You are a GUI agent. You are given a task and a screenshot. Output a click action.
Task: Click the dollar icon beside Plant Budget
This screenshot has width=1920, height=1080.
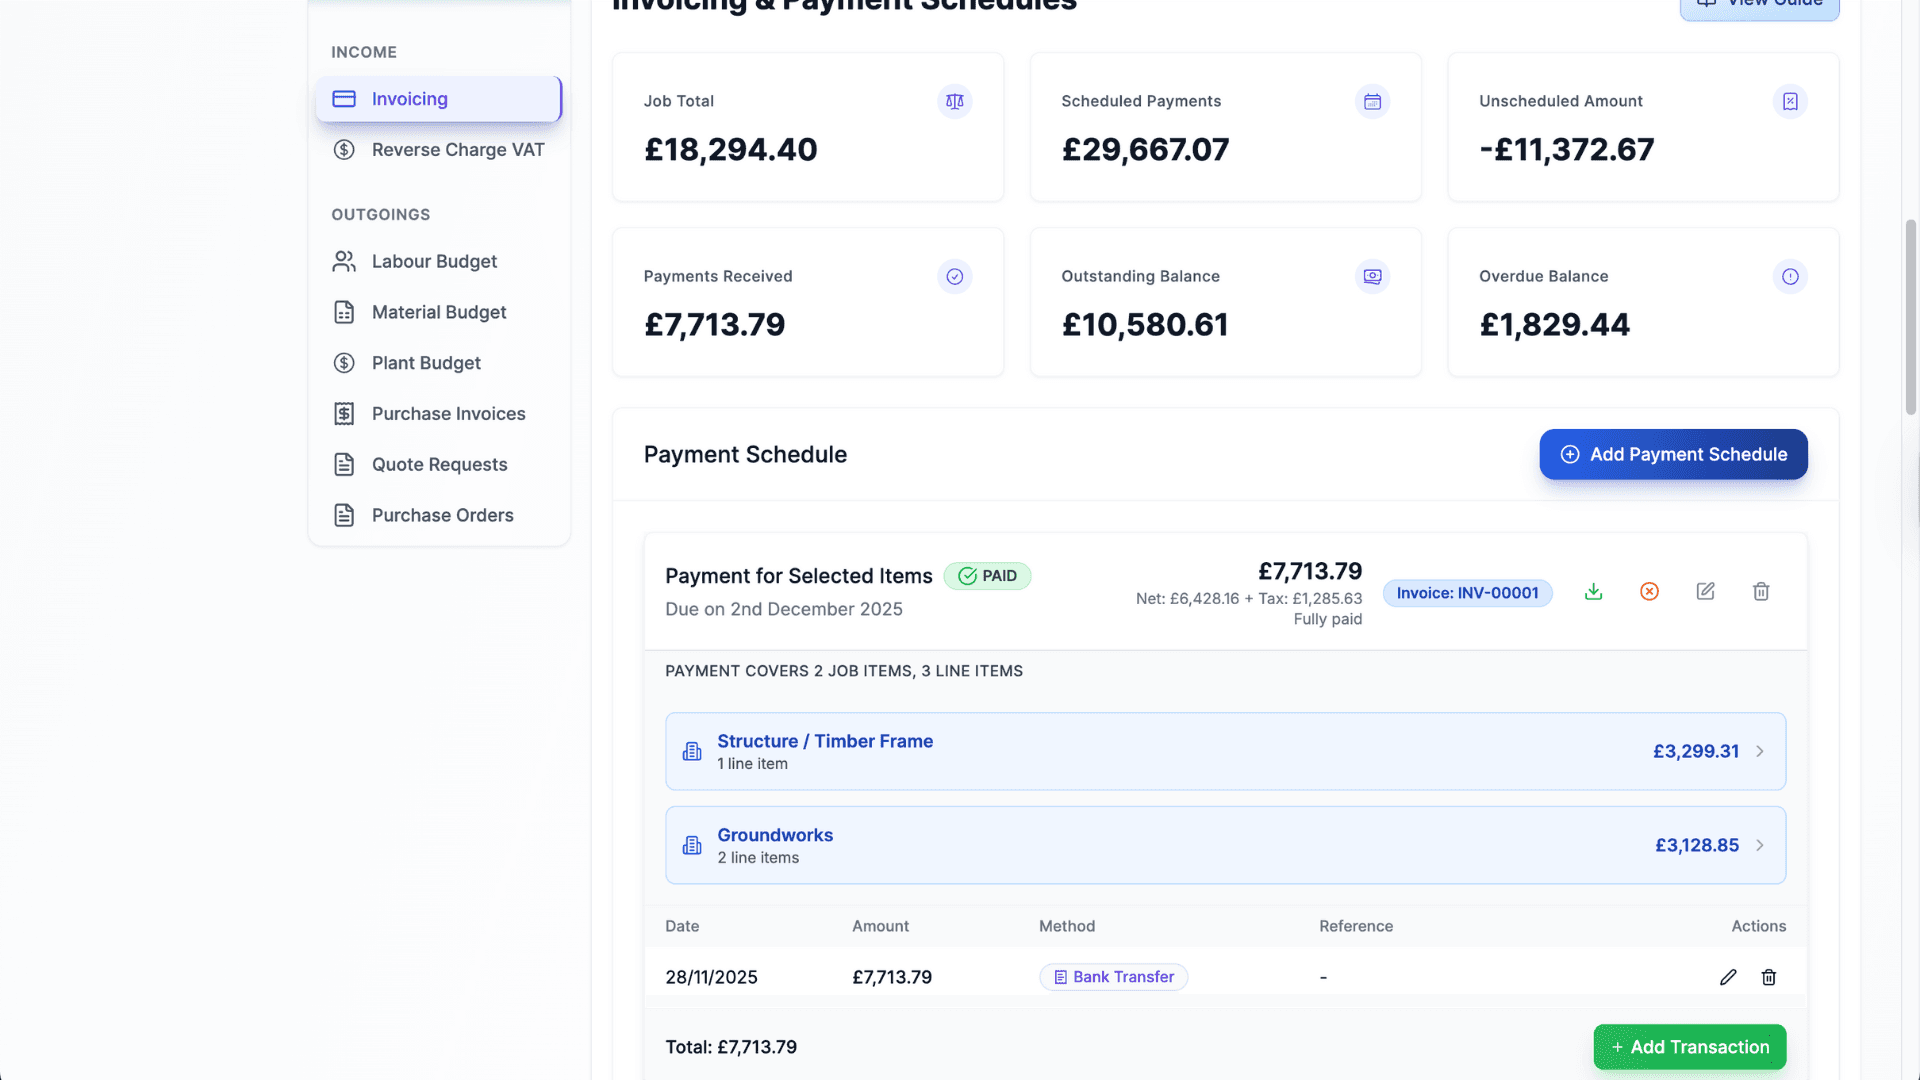pos(344,362)
